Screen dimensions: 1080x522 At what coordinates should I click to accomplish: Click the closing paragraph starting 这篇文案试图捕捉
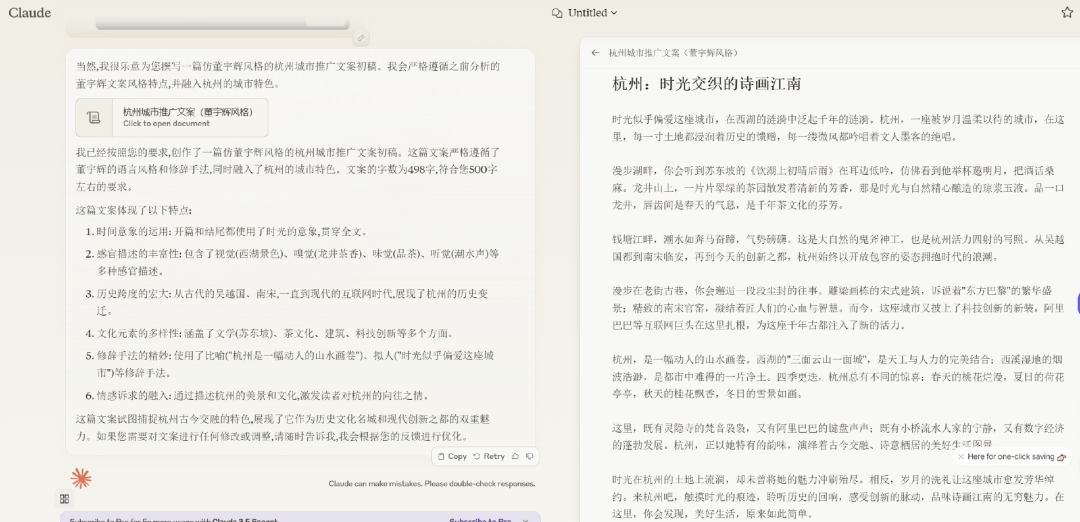(282, 427)
